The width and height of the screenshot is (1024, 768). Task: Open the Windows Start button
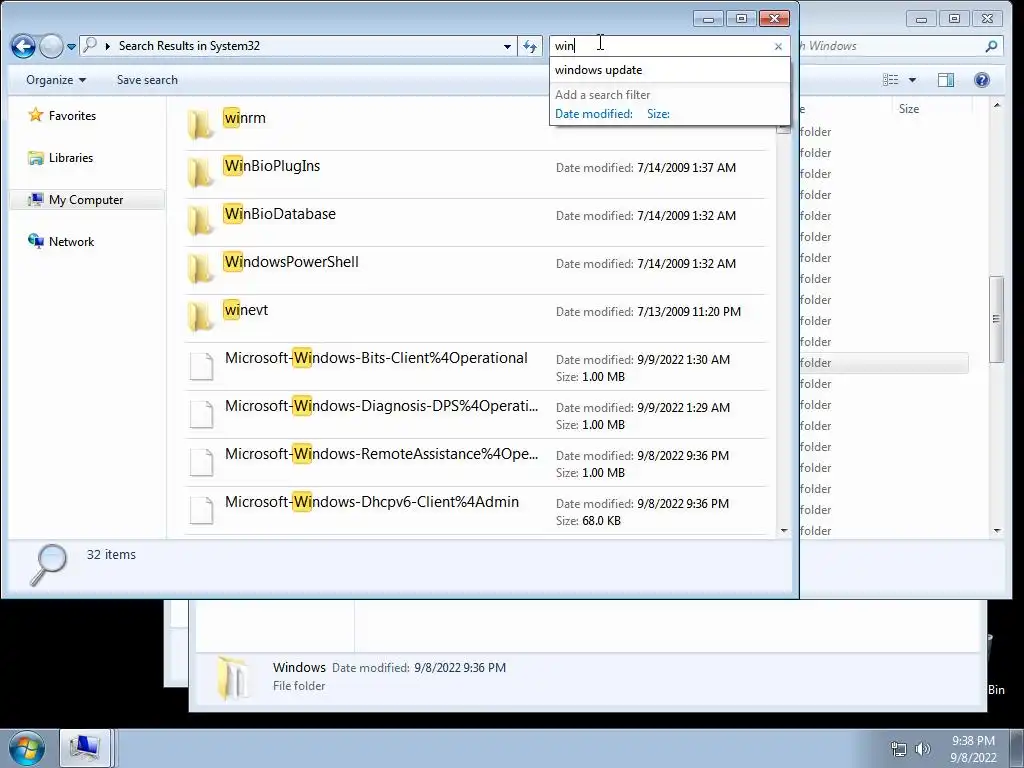coord(26,748)
